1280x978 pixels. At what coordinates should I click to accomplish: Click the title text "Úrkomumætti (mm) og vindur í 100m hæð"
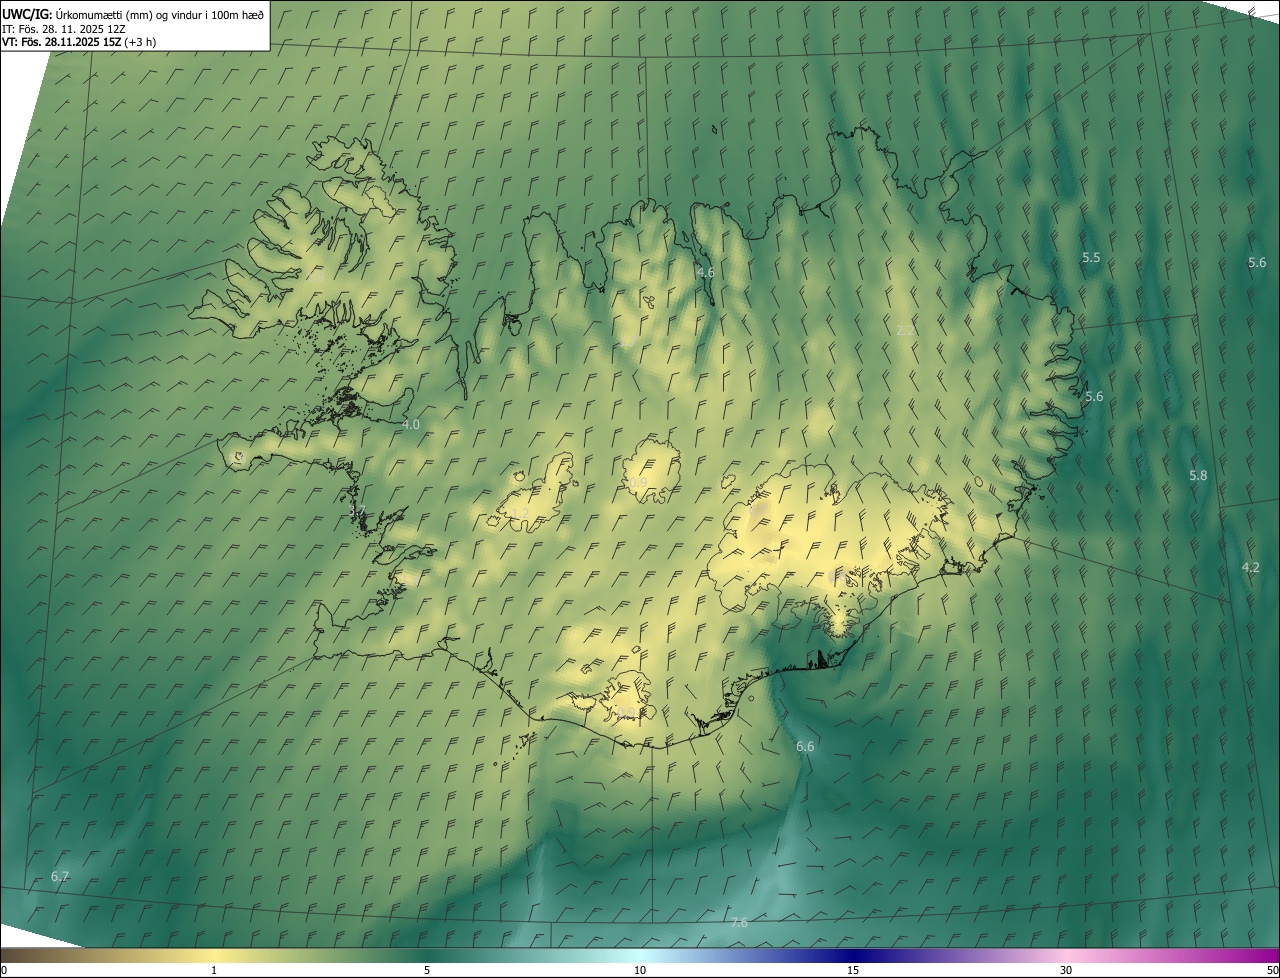[159, 14]
